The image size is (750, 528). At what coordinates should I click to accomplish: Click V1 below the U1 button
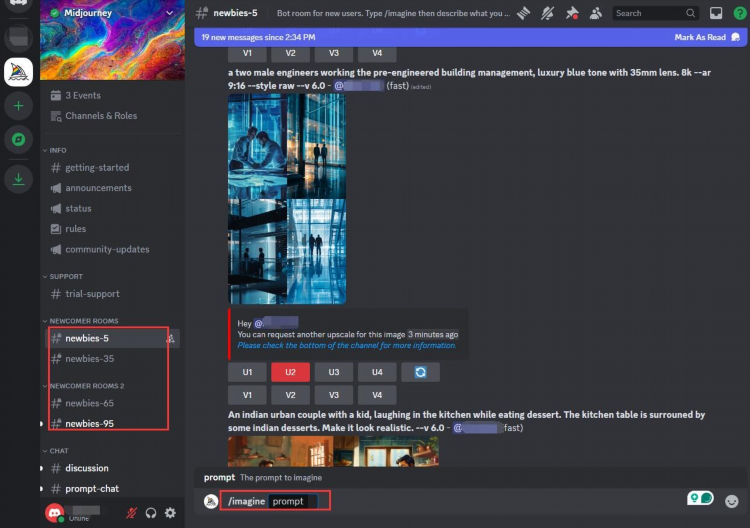(247, 395)
